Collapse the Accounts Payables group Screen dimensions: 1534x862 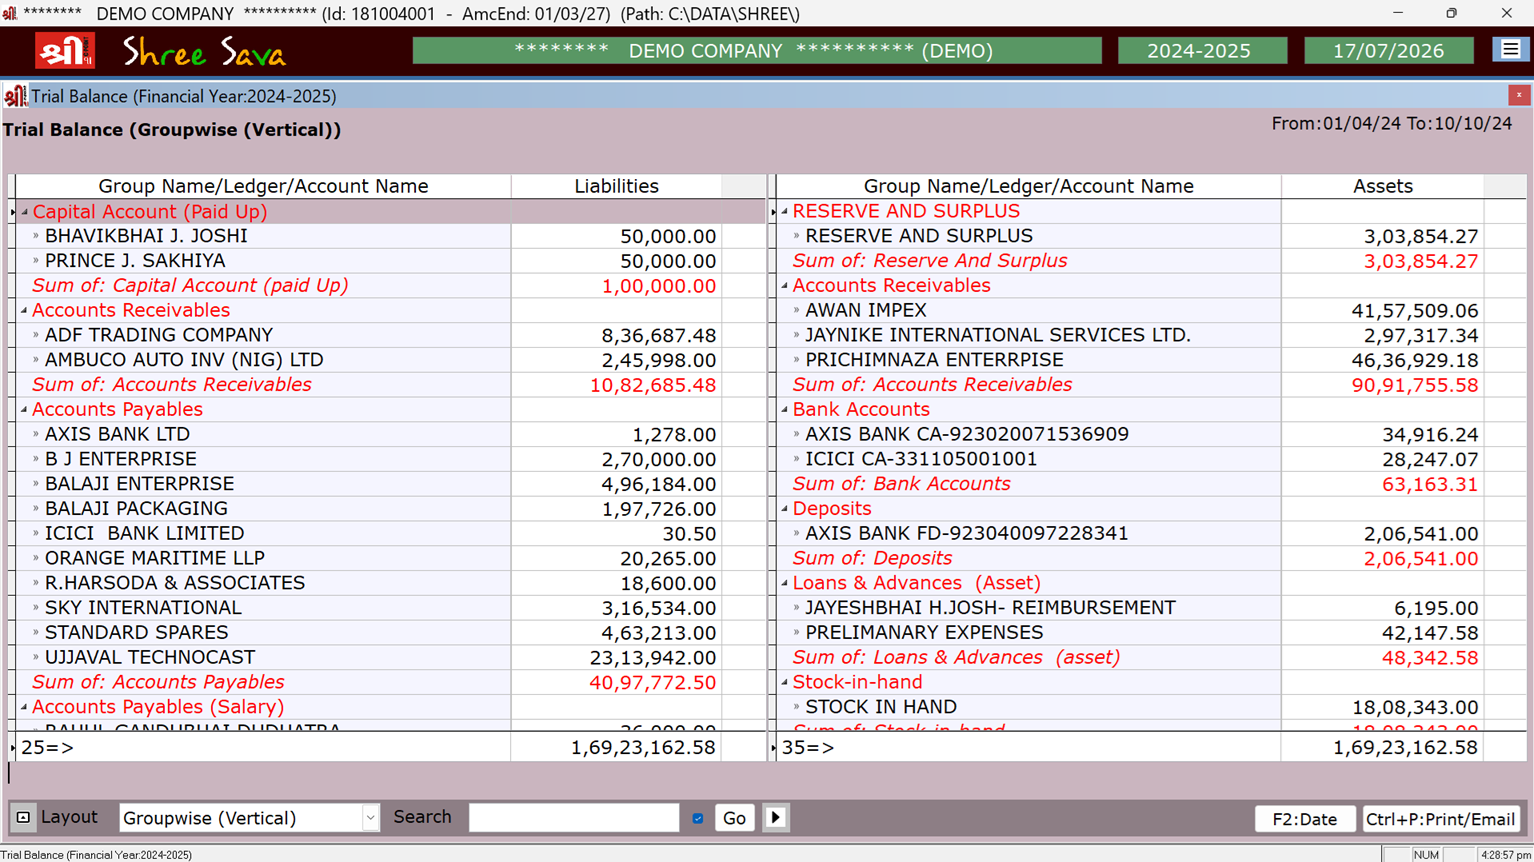click(x=25, y=410)
